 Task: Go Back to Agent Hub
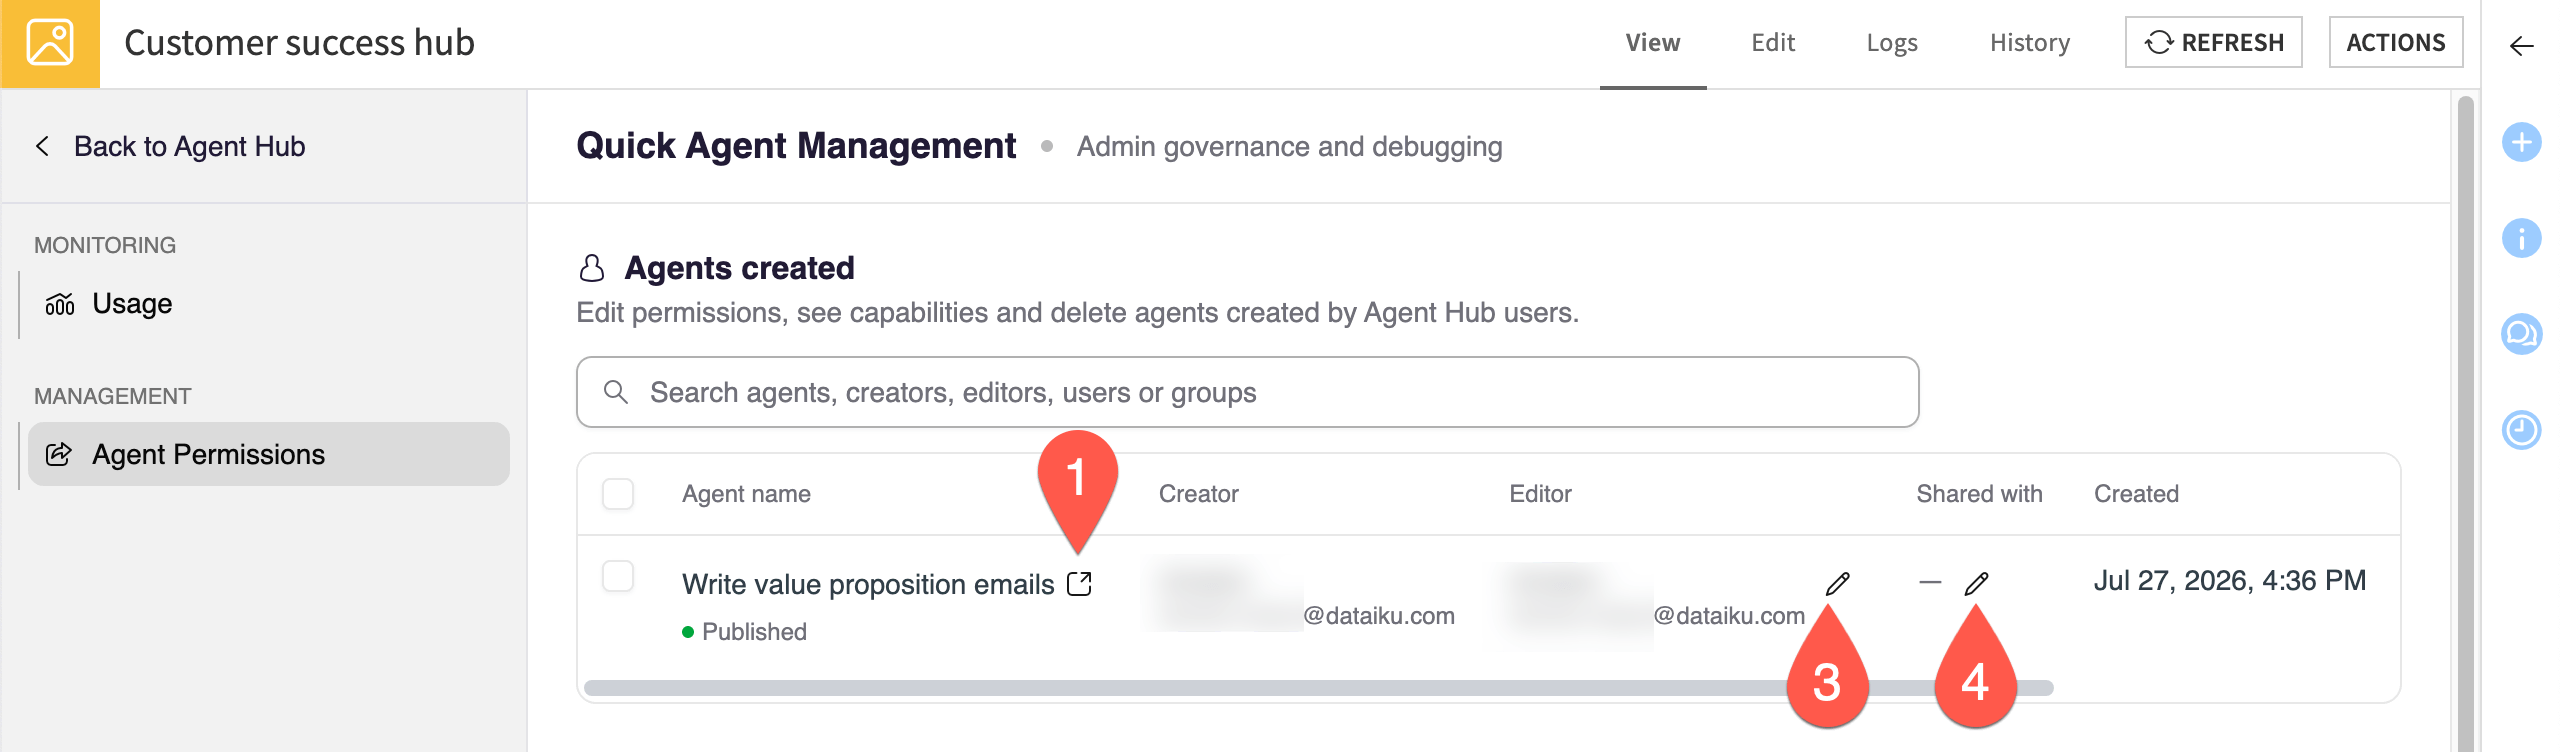170,146
